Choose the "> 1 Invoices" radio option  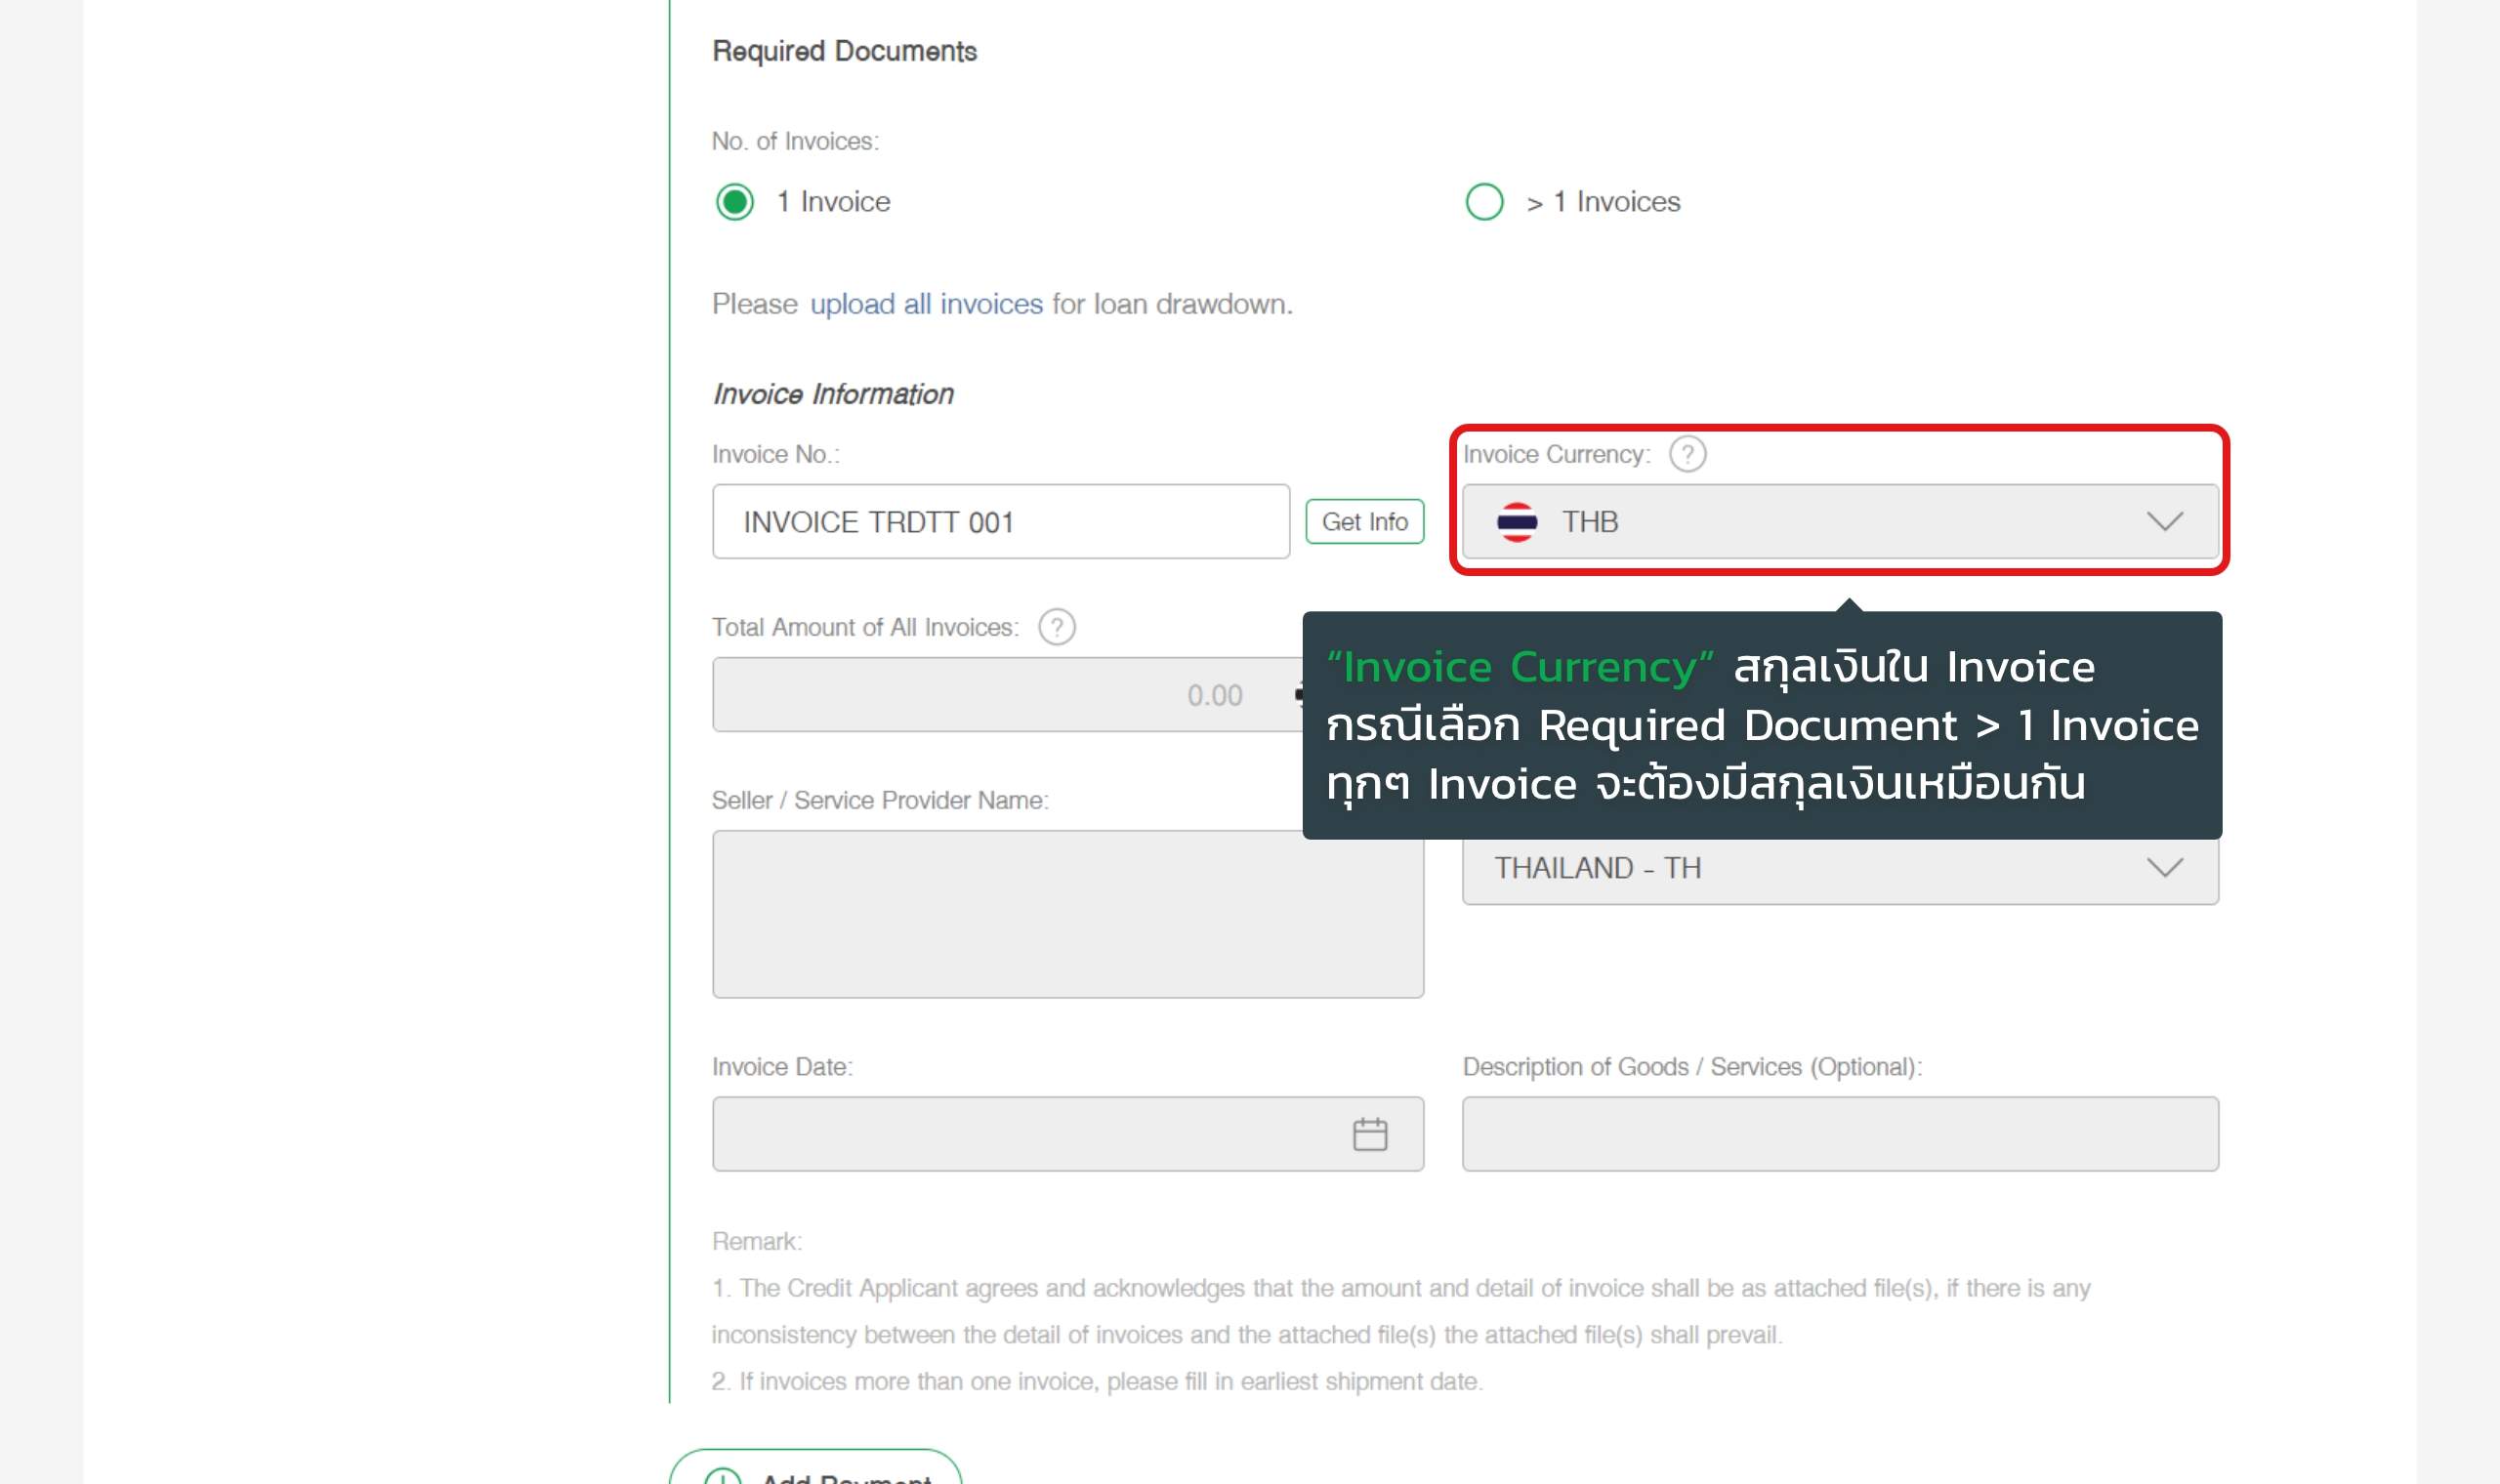coord(1484,202)
